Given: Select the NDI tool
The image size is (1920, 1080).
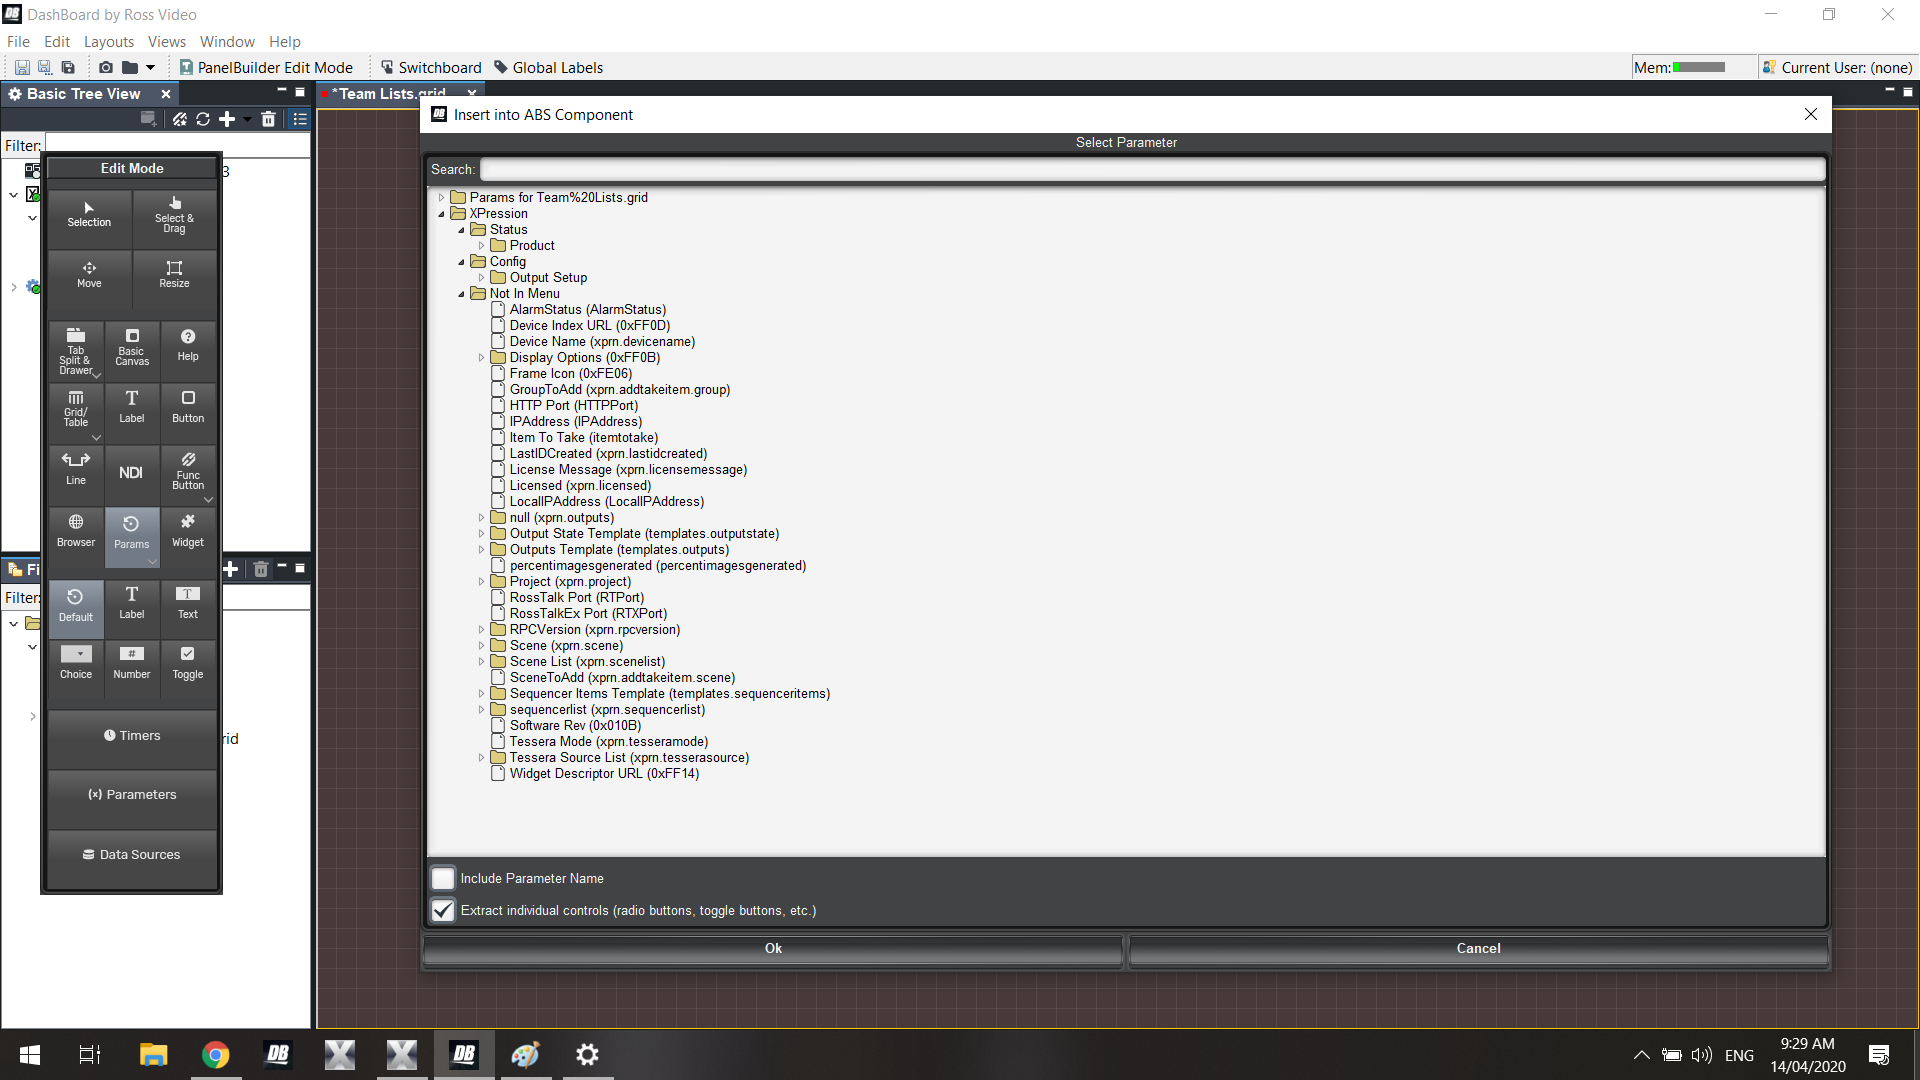Looking at the screenshot, I should coord(131,472).
